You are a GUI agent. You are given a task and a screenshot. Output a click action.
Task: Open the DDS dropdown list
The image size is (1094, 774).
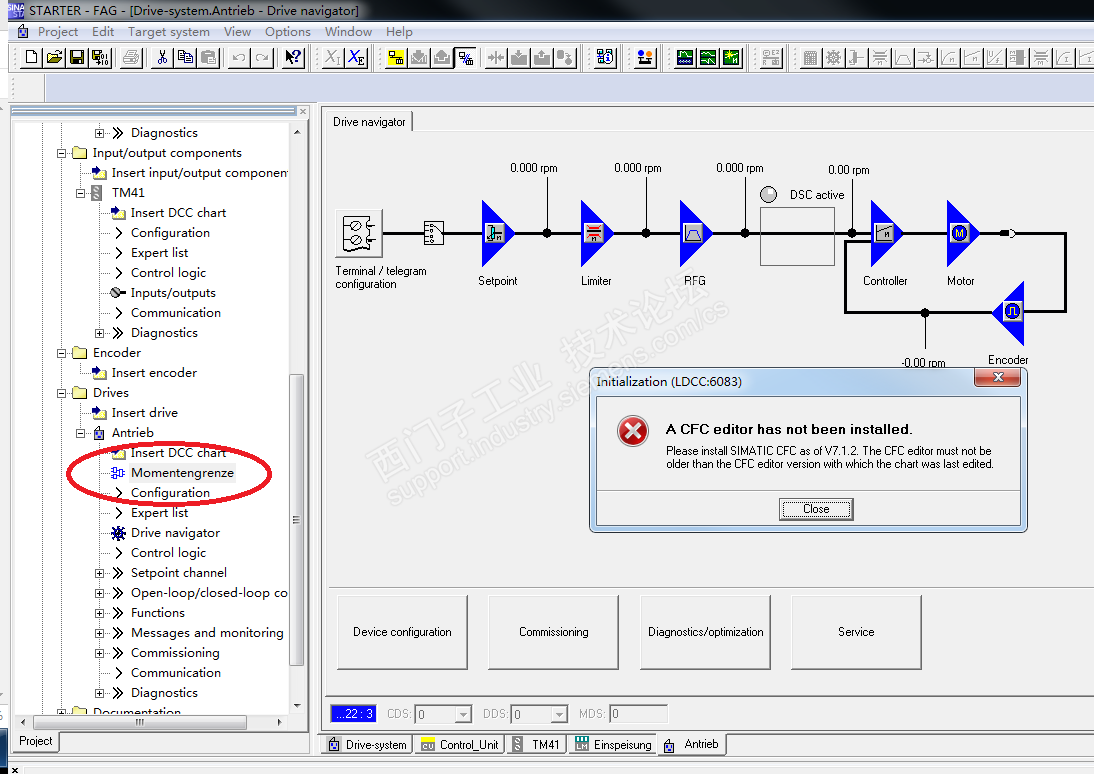tap(559, 714)
